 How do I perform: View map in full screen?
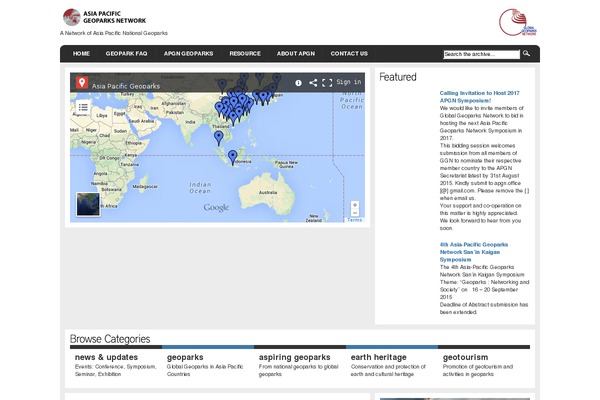coord(327,83)
